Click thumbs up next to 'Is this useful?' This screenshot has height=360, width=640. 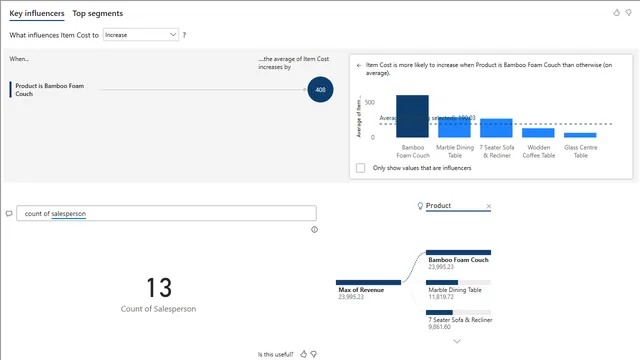(x=303, y=354)
